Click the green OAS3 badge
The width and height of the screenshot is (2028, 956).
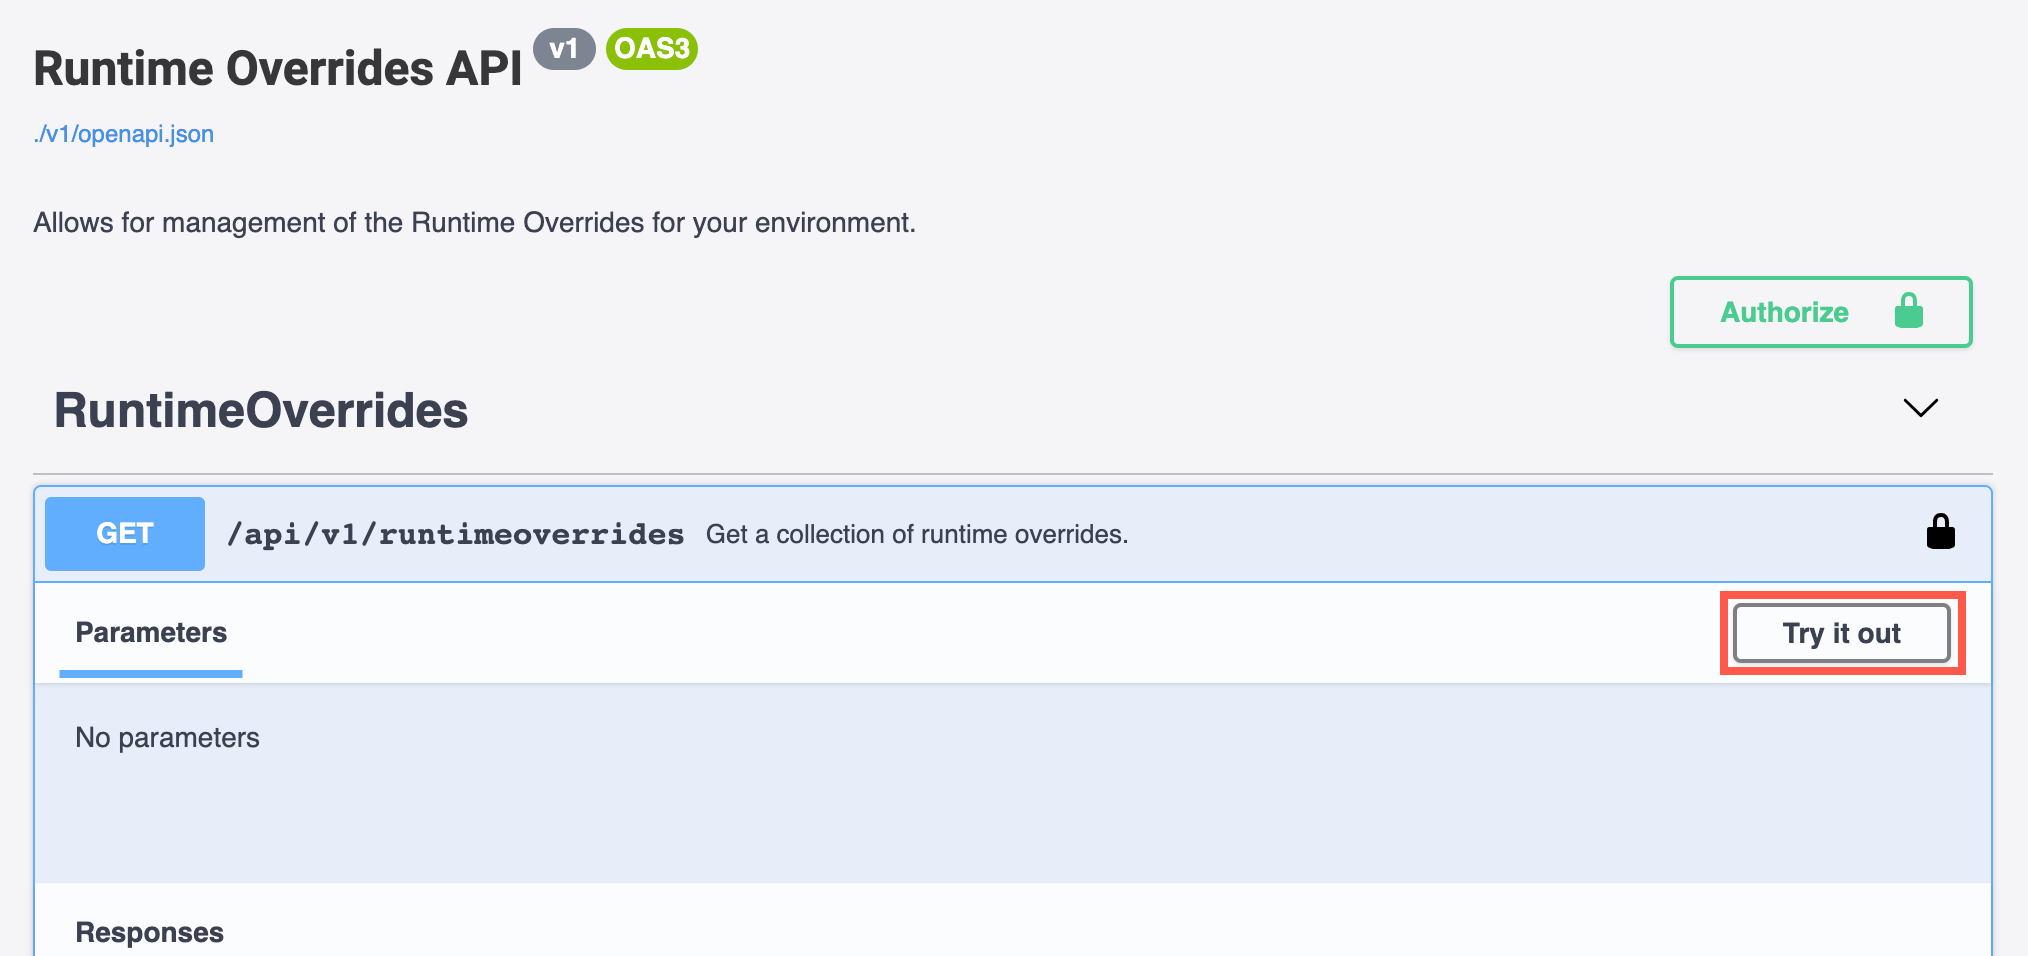[651, 49]
